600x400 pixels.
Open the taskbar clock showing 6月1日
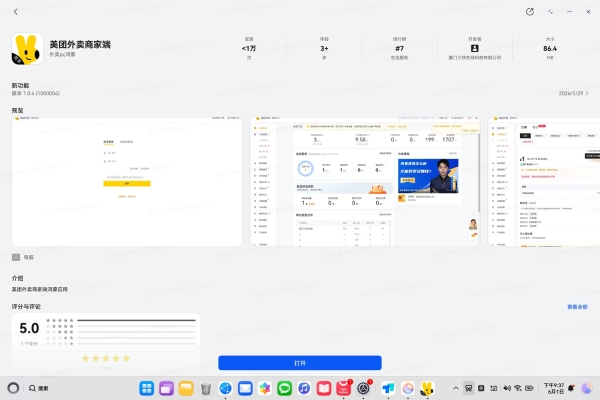(554, 388)
